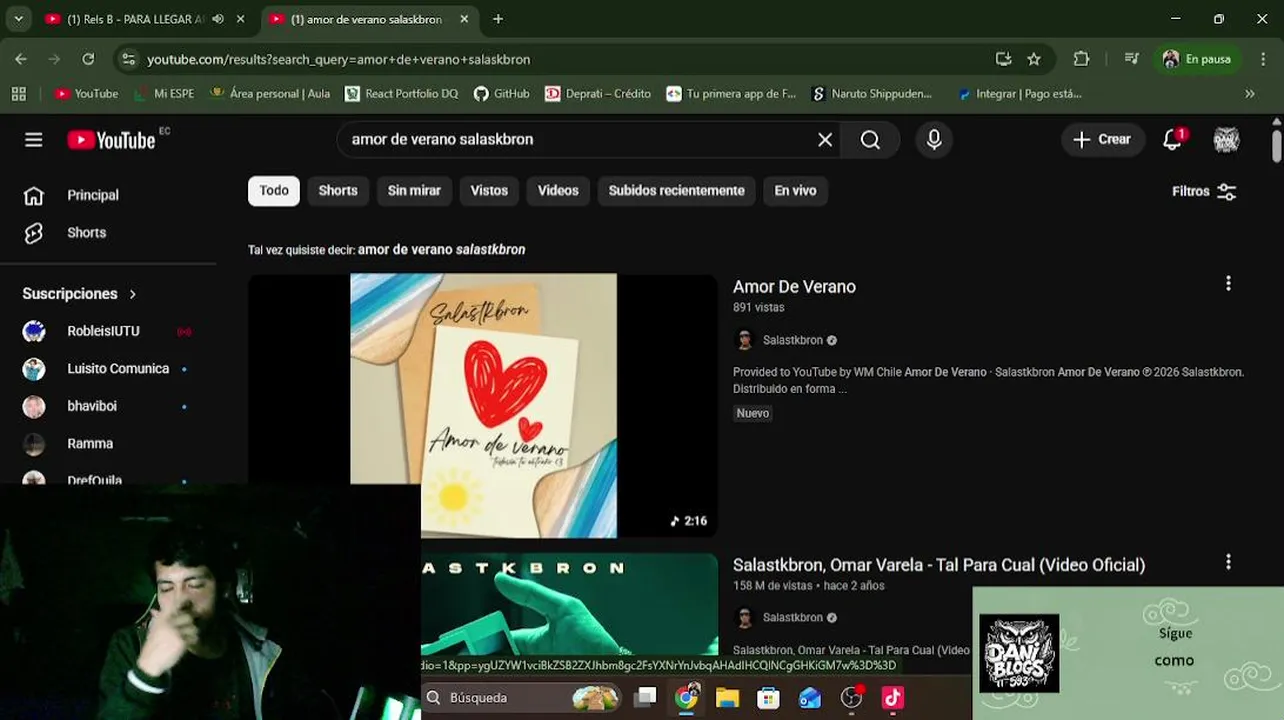The image size is (1284, 720).
Task: Select the Vistos filter chip
Action: (489, 191)
